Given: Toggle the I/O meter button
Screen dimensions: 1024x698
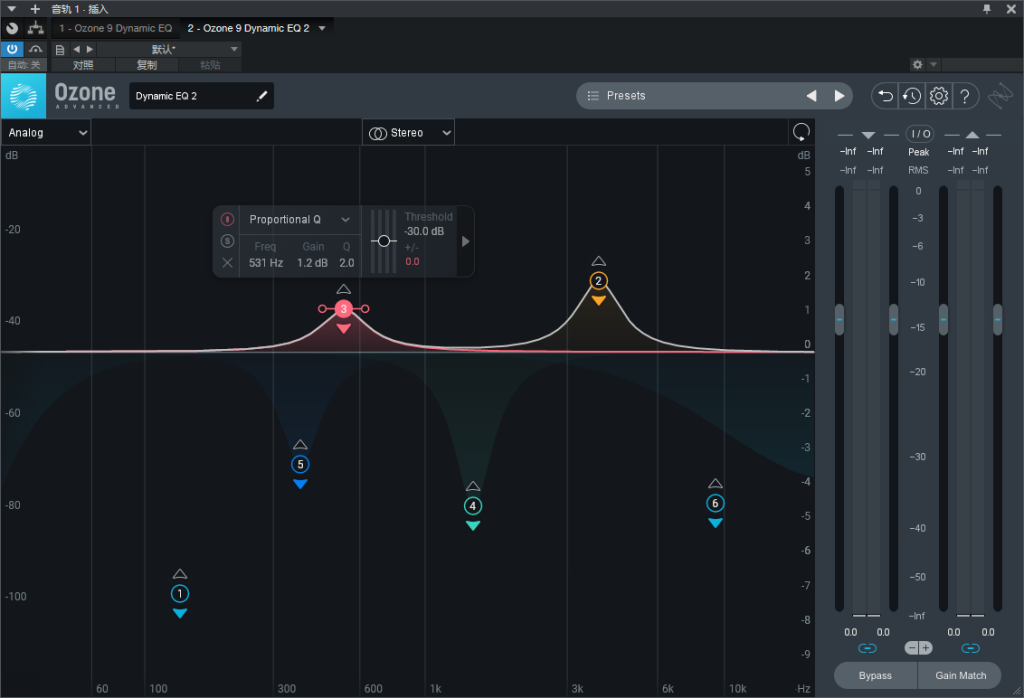Looking at the screenshot, I should coord(920,134).
